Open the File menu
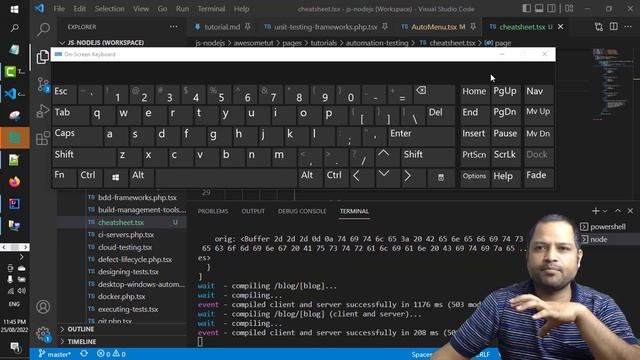 [x=59, y=9]
